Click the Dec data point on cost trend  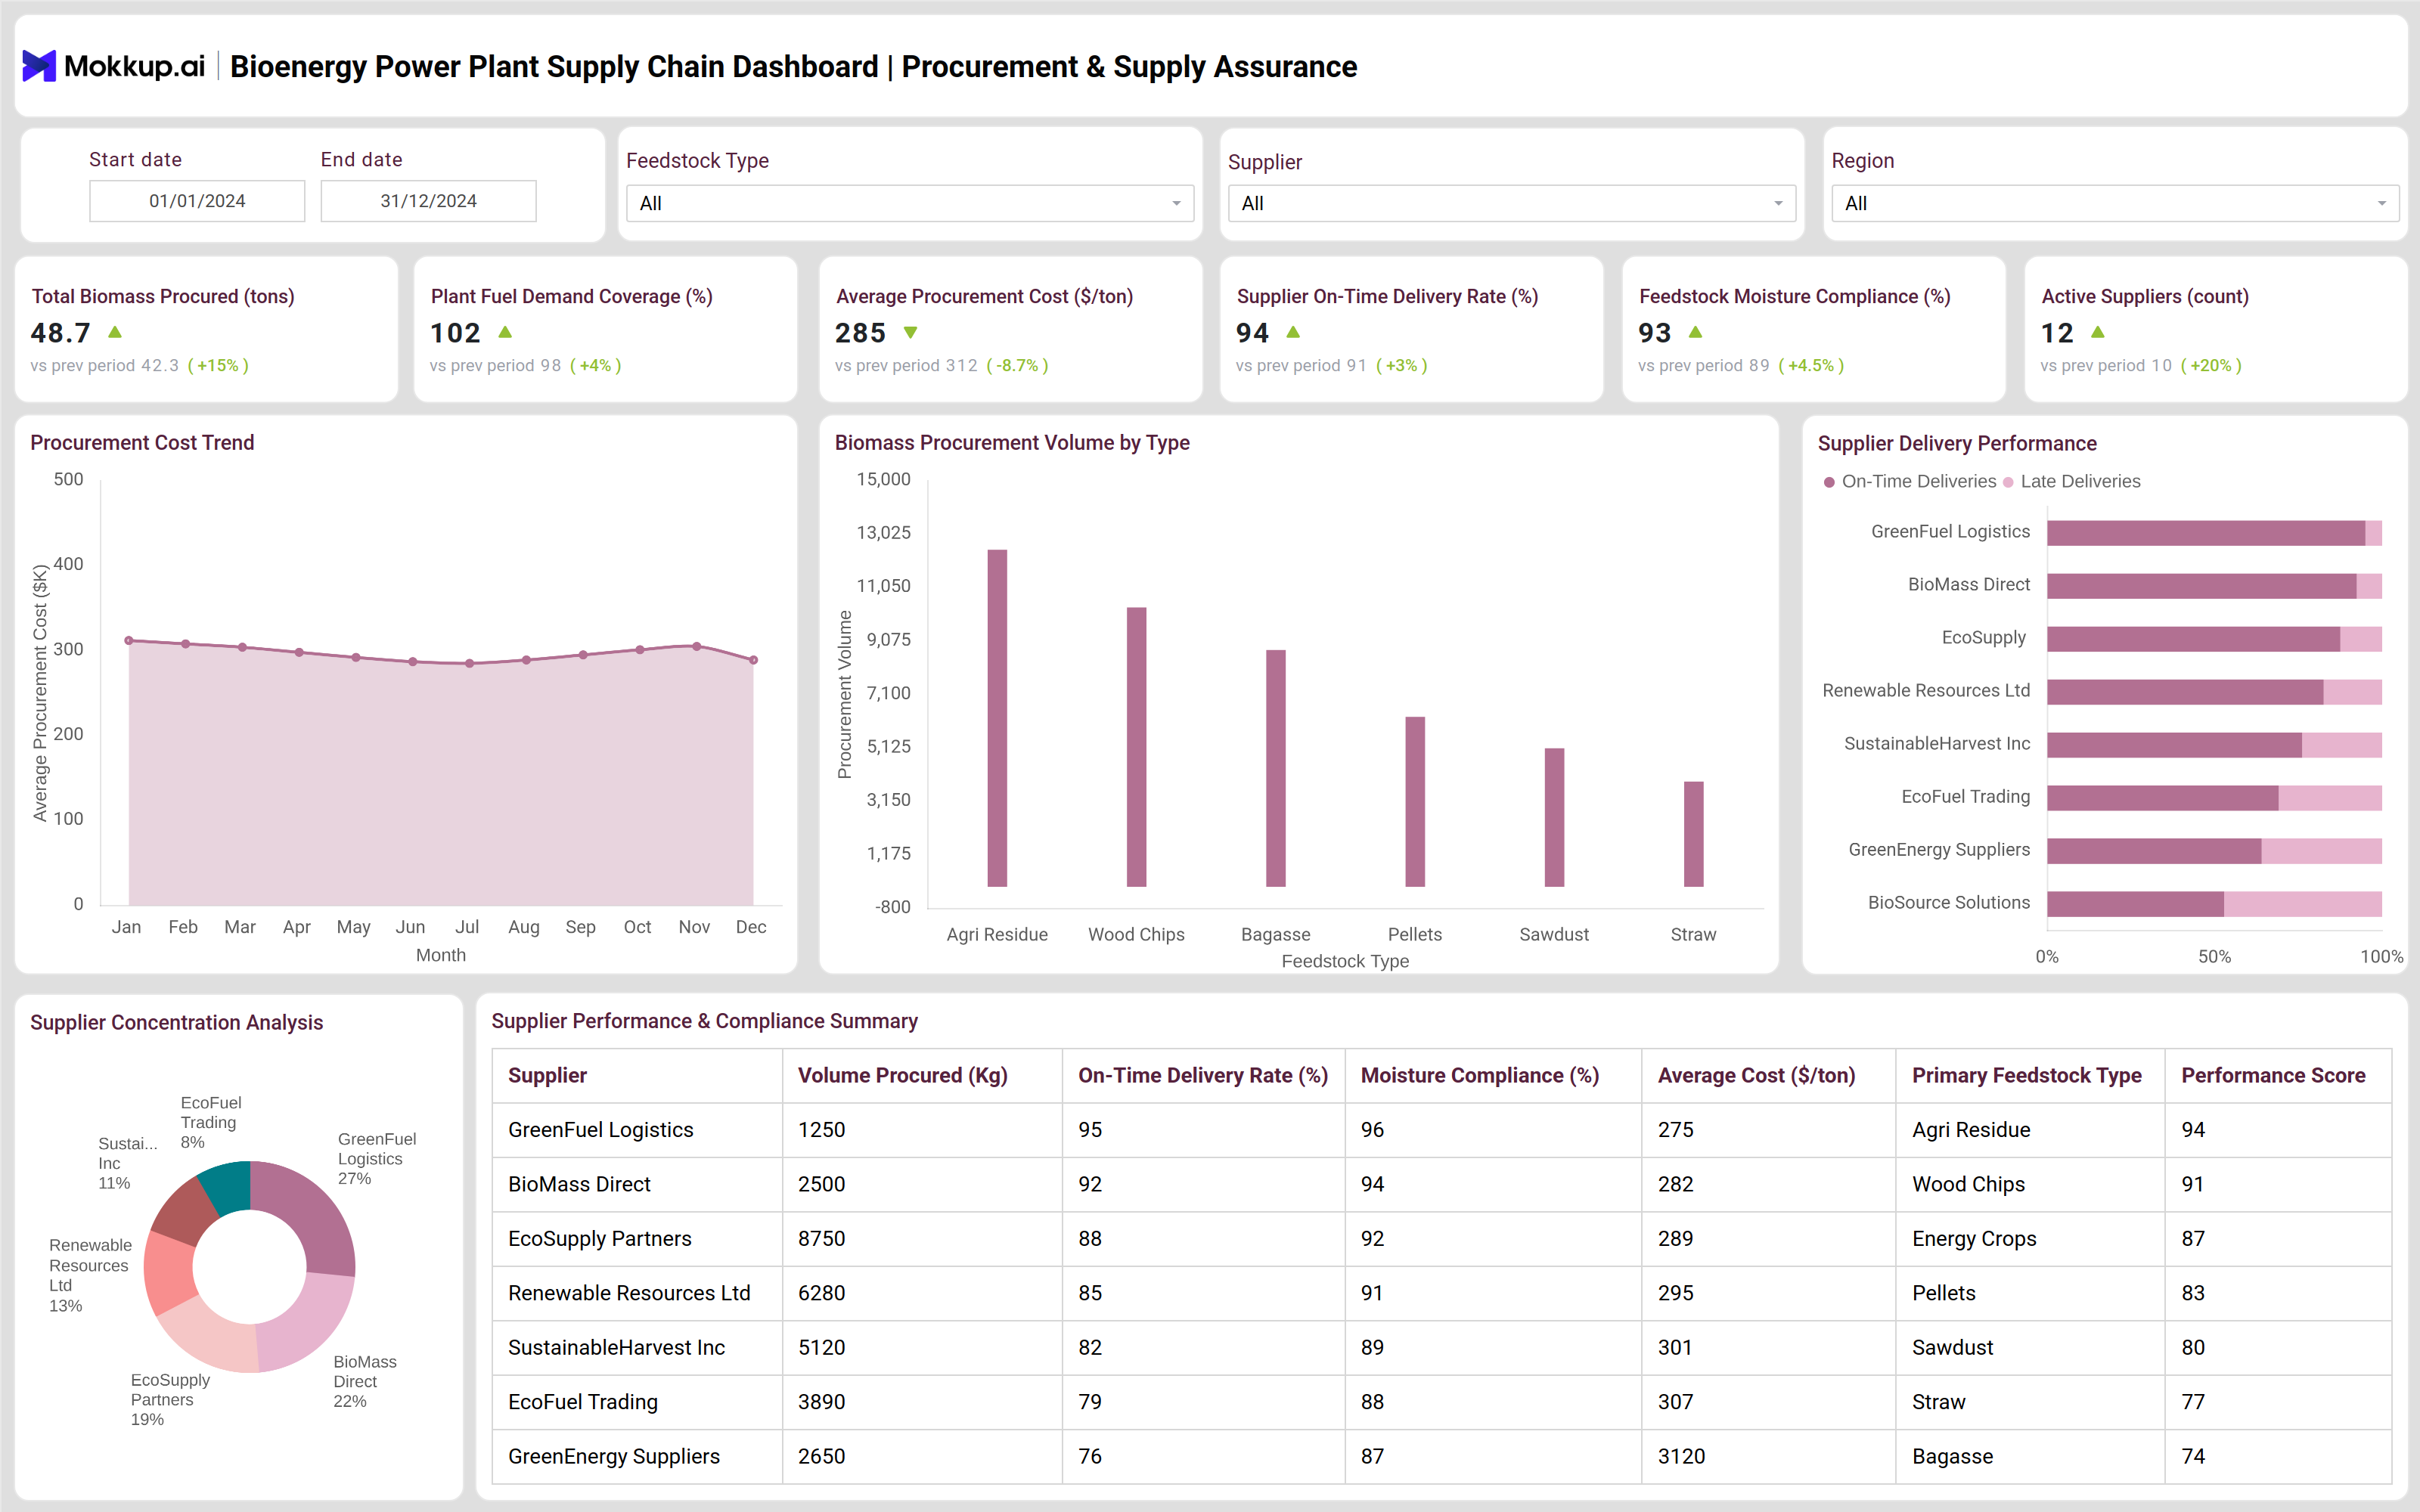click(x=753, y=660)
